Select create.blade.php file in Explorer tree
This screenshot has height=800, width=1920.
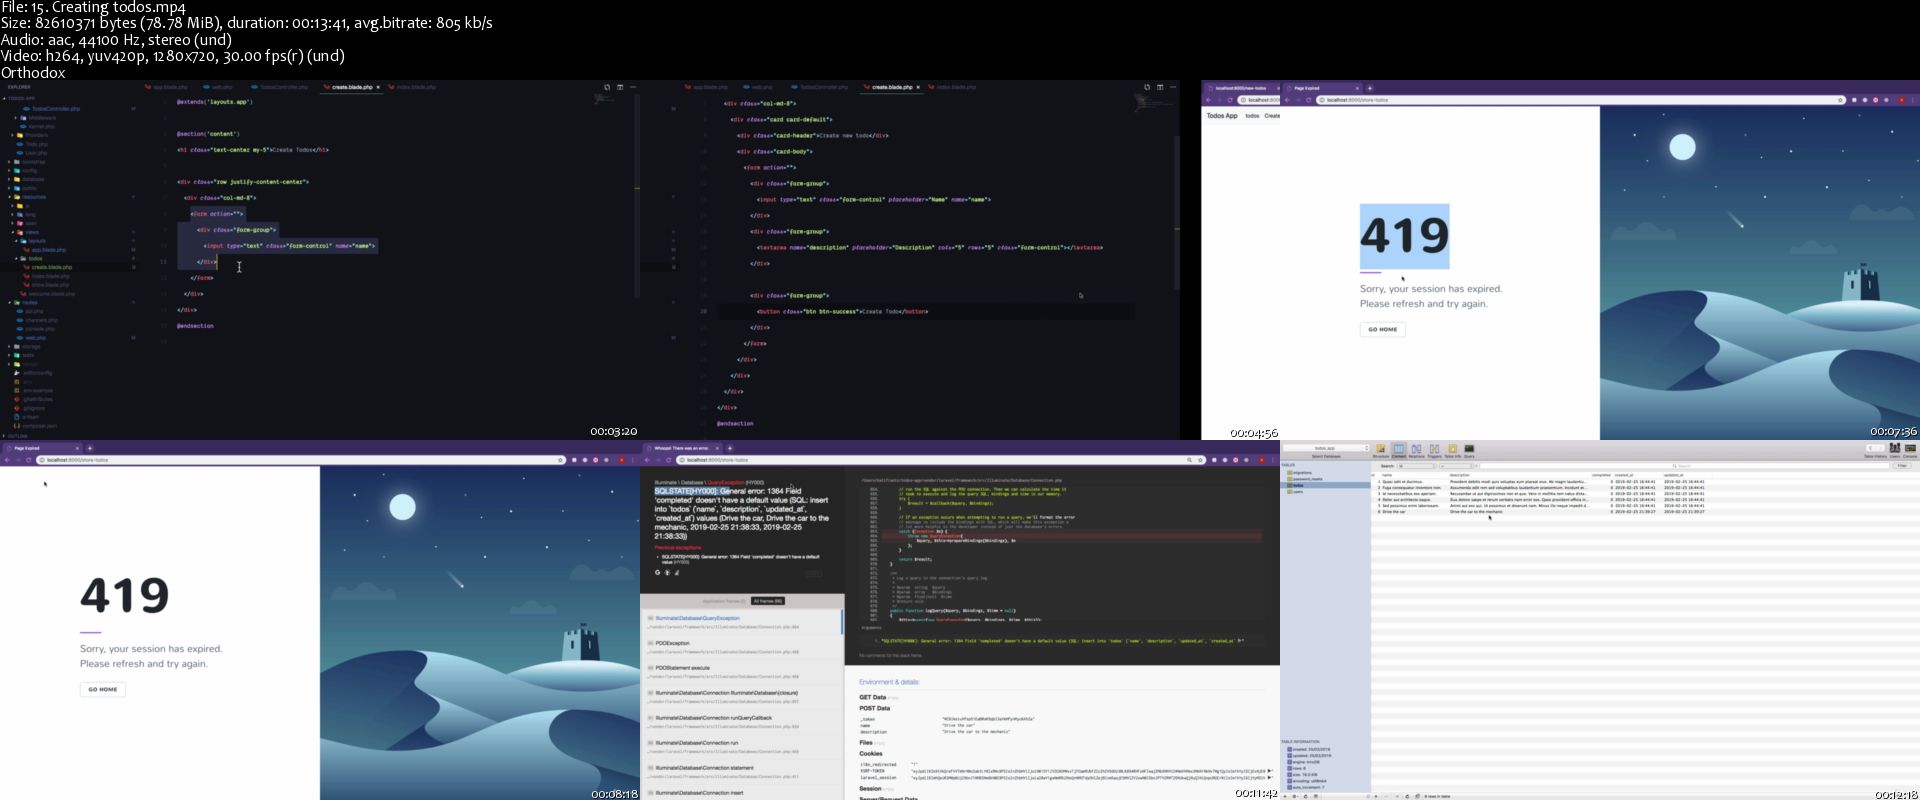(x=47, y=267)
